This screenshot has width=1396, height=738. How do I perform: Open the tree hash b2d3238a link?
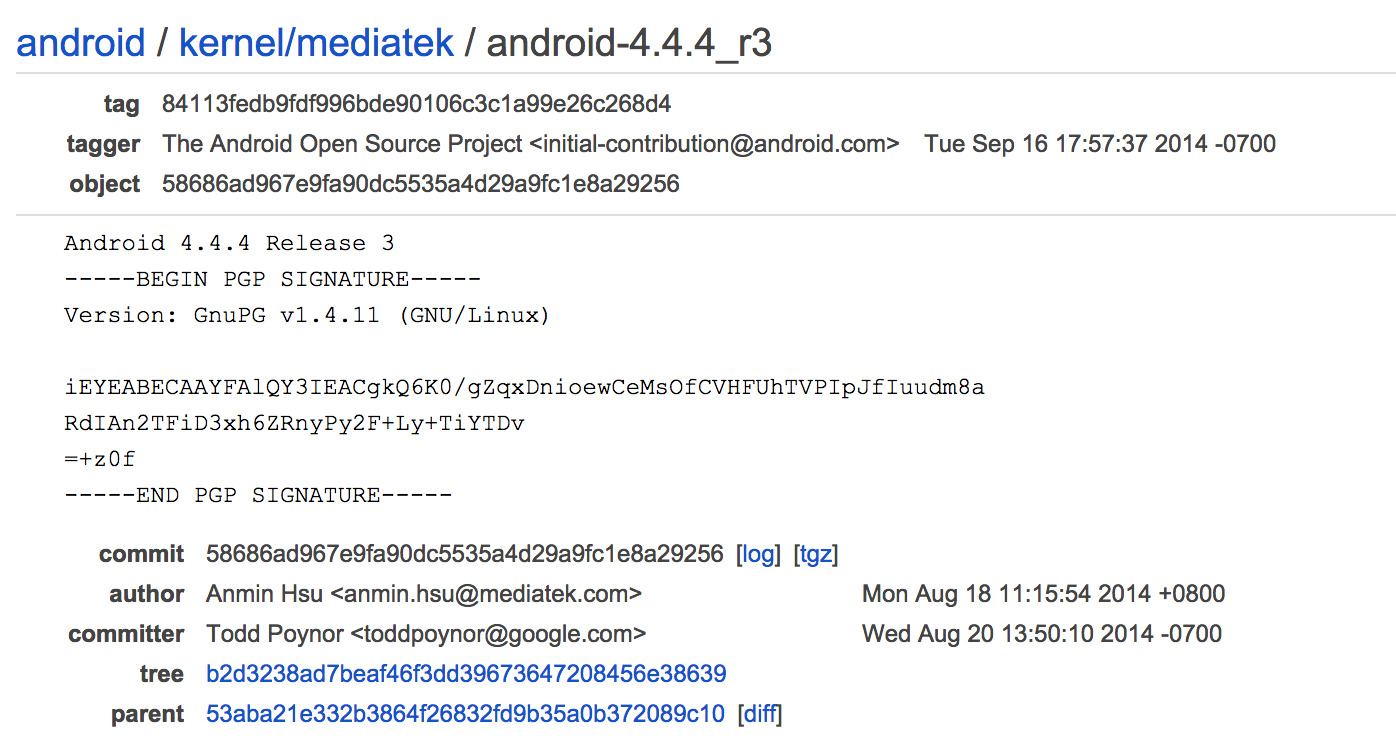pos(466,674)
